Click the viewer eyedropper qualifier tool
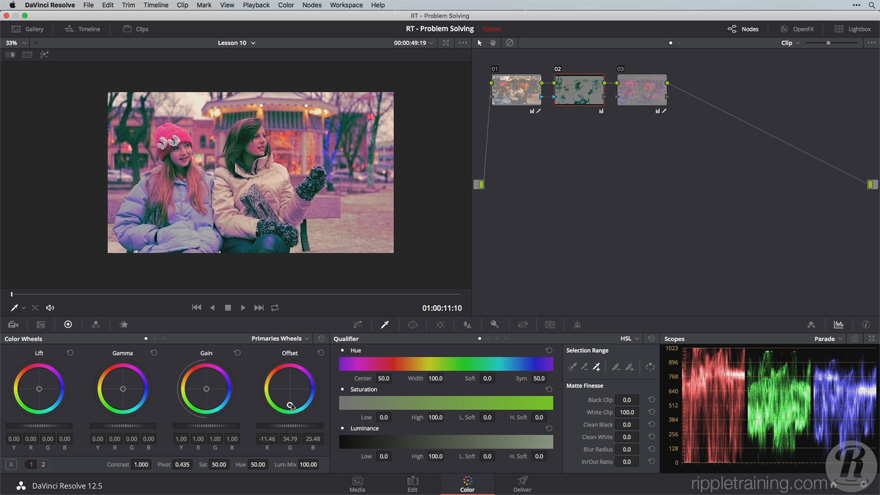Viewport: 880px width, 495px height. pyautogui.click(x=15, y=308)
